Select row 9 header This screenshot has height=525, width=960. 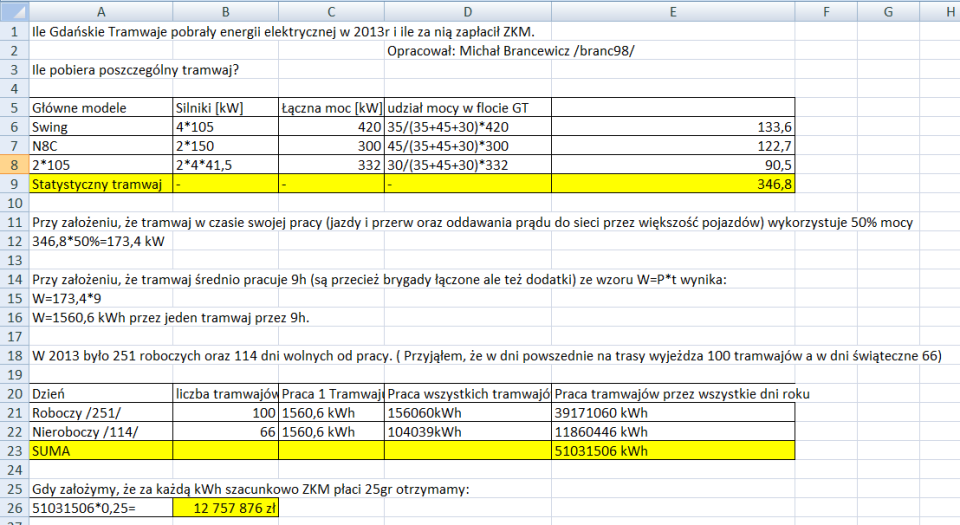pos(14,184)
